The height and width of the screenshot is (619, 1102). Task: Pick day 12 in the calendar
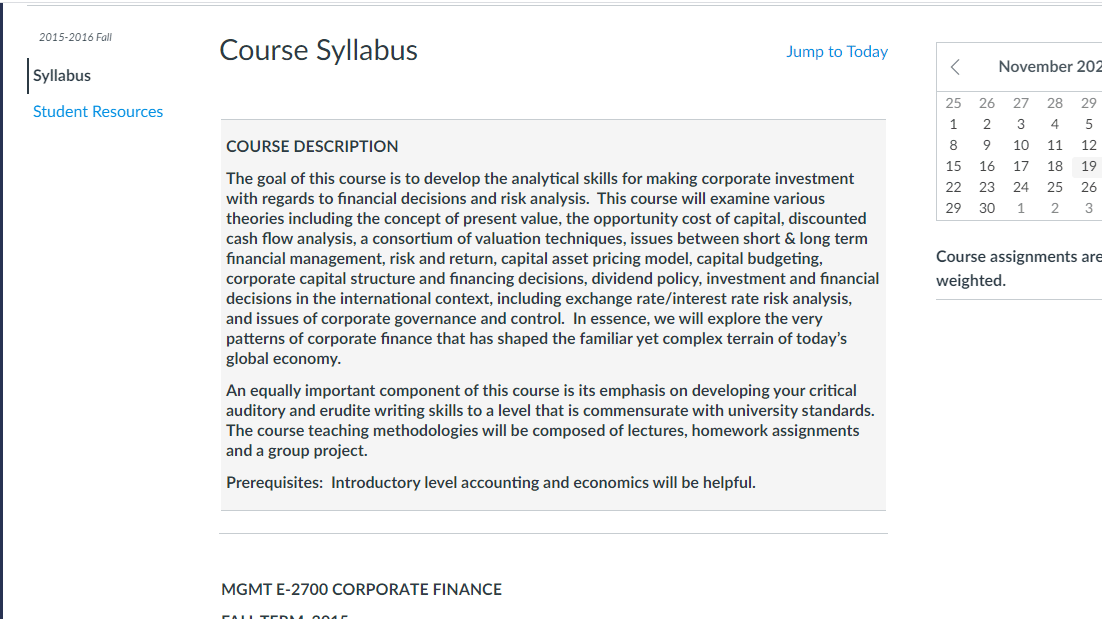(x=1088, y=145)
